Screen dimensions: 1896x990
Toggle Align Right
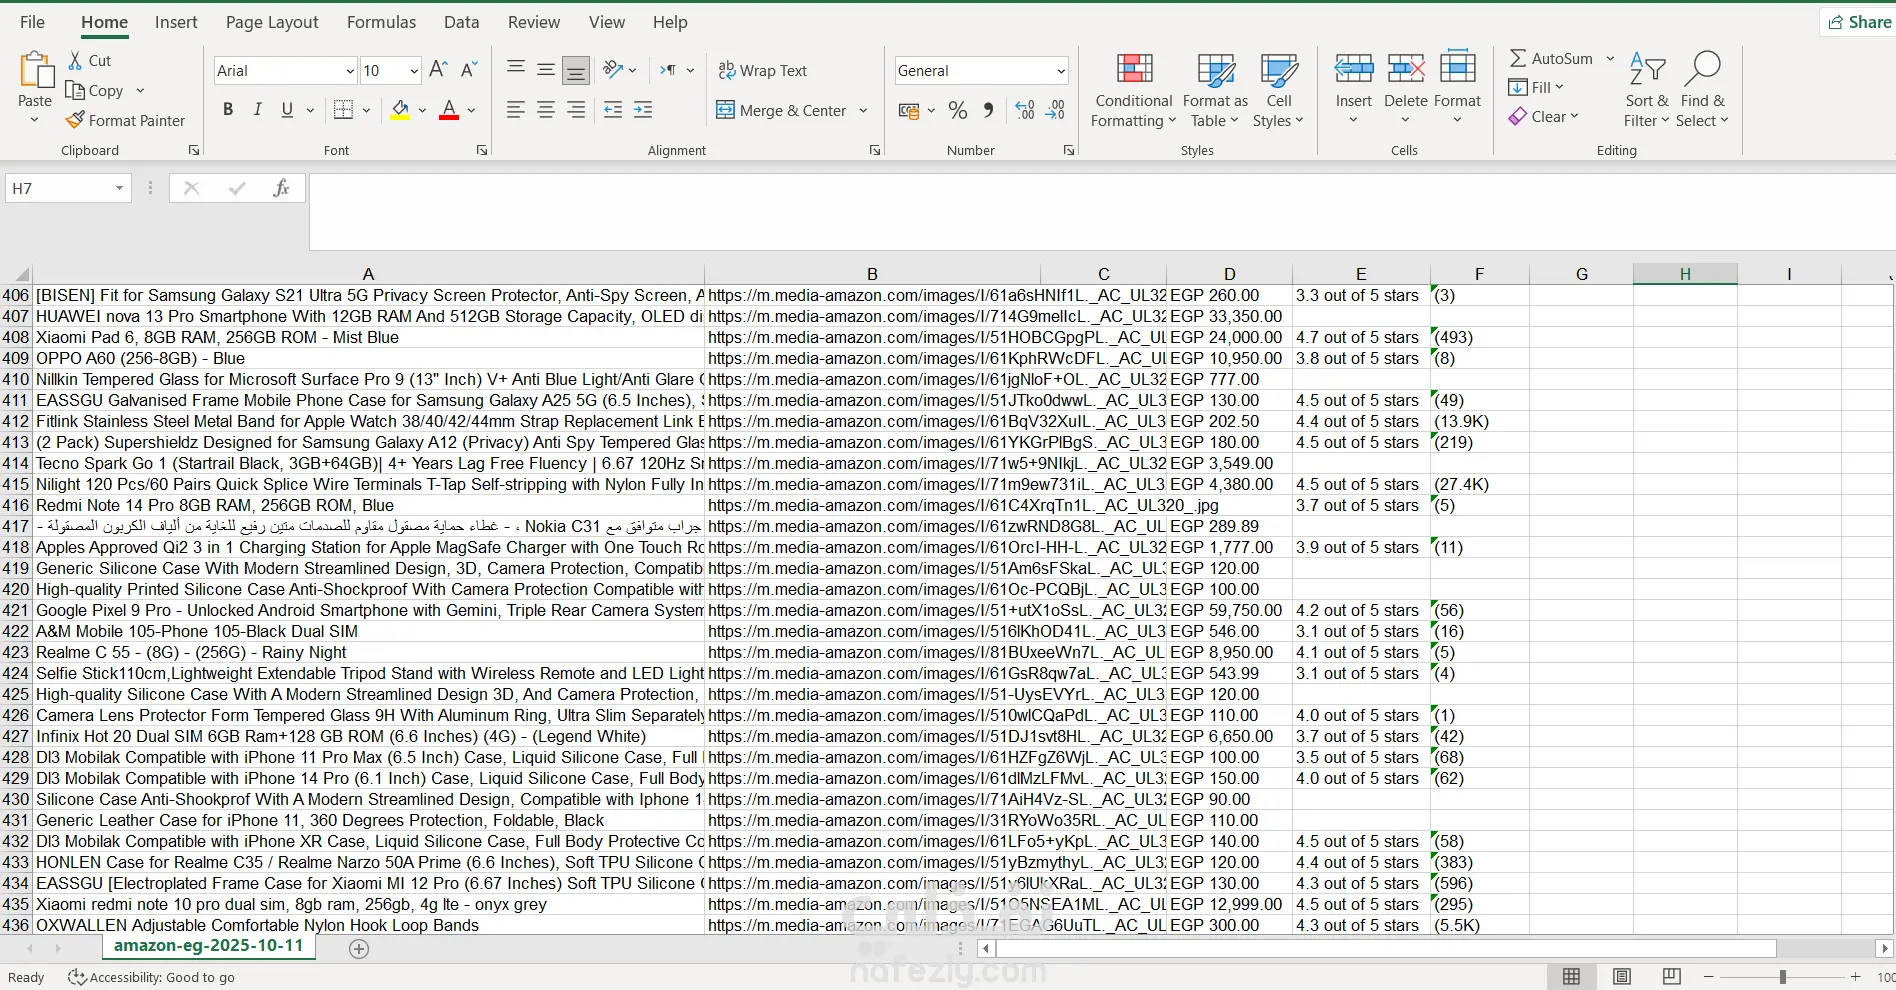[576, 110]
